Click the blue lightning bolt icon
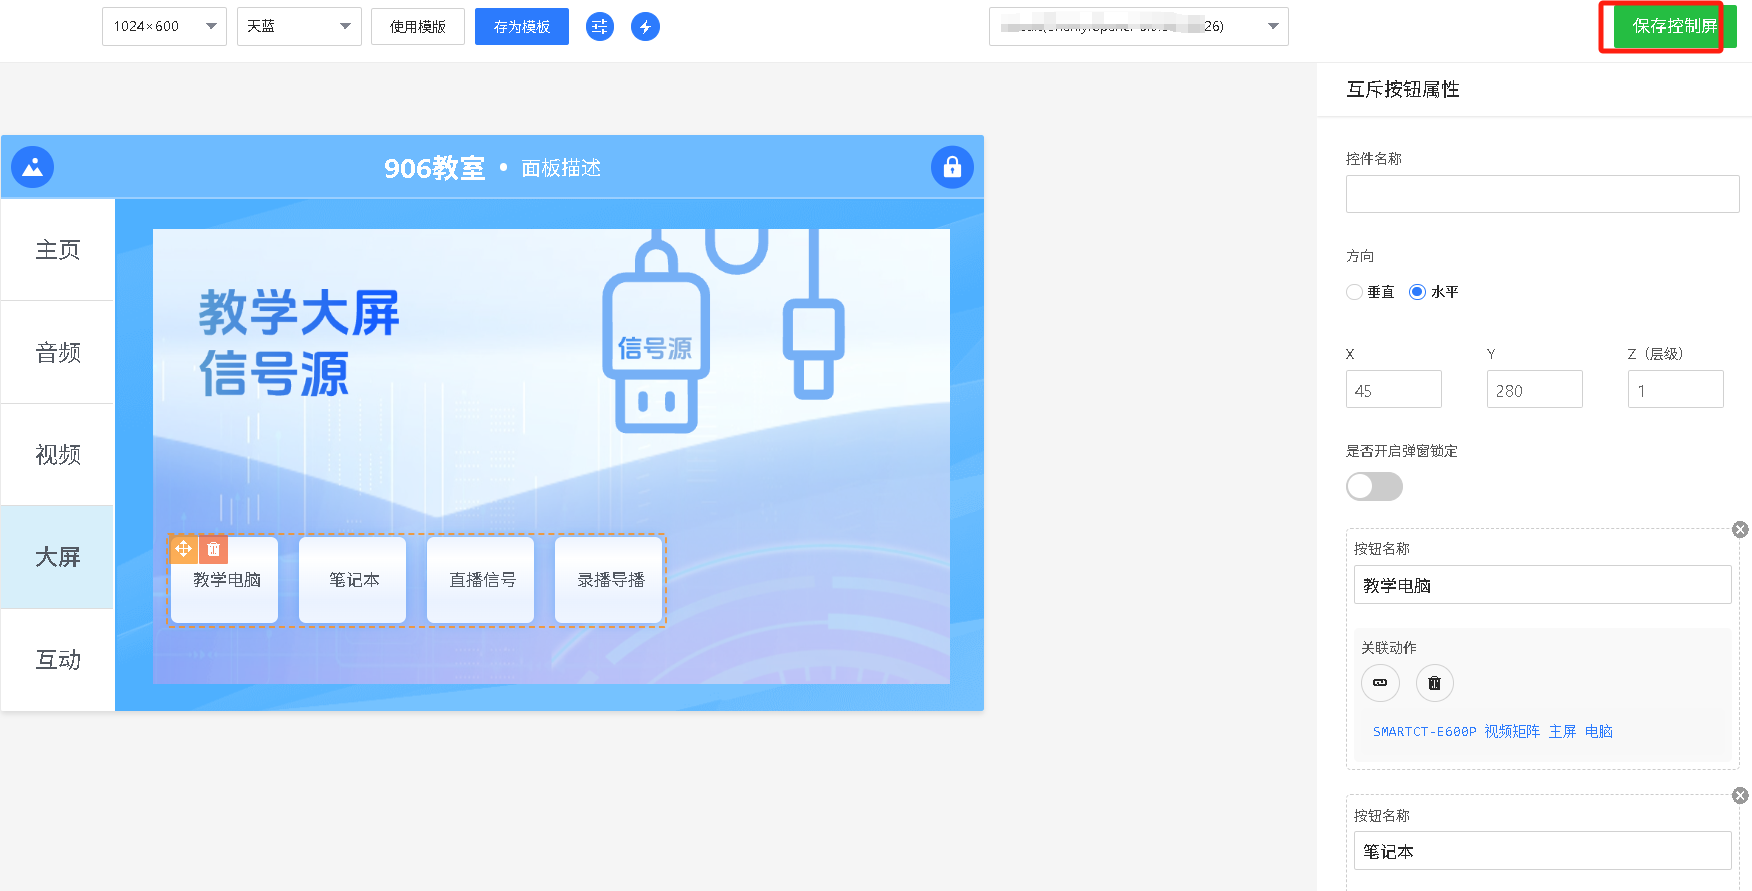Screen dimensions: 1752x891 [645, 27]
